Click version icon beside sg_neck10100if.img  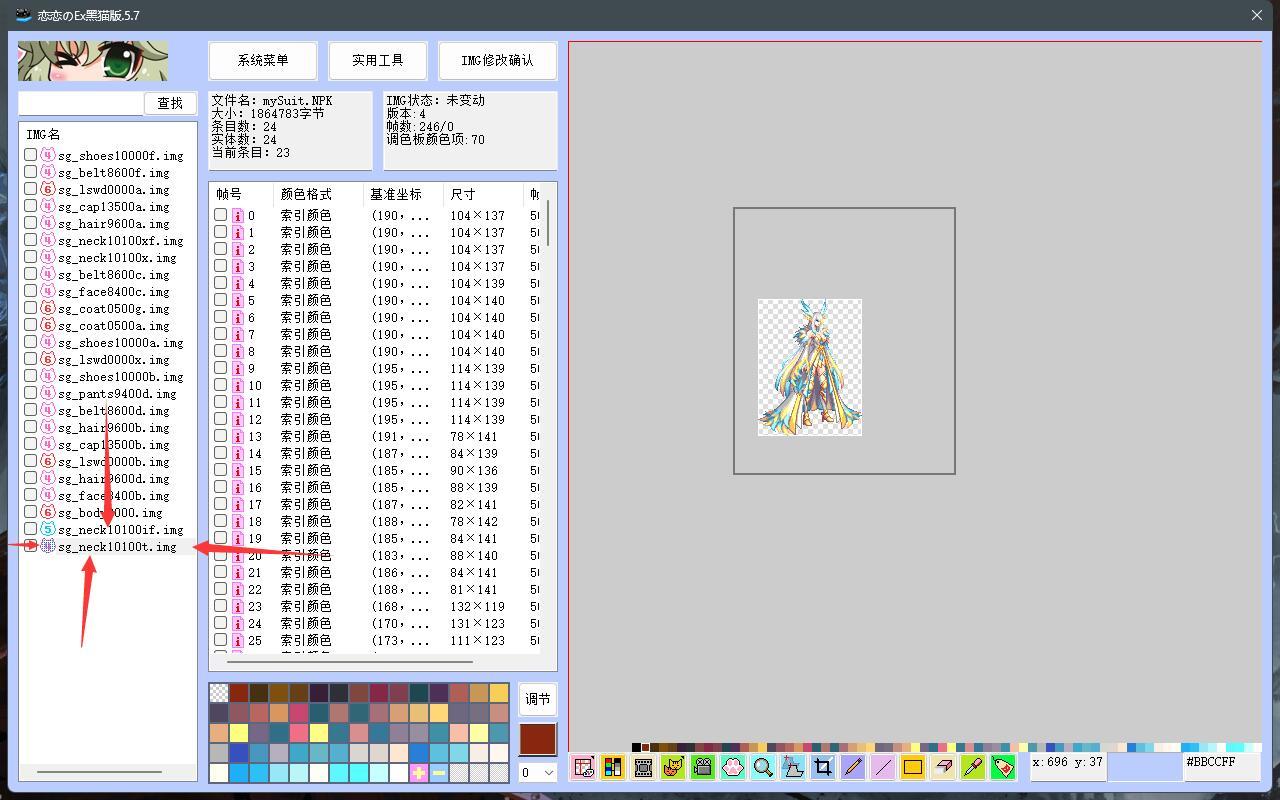[x=47, y=529]
